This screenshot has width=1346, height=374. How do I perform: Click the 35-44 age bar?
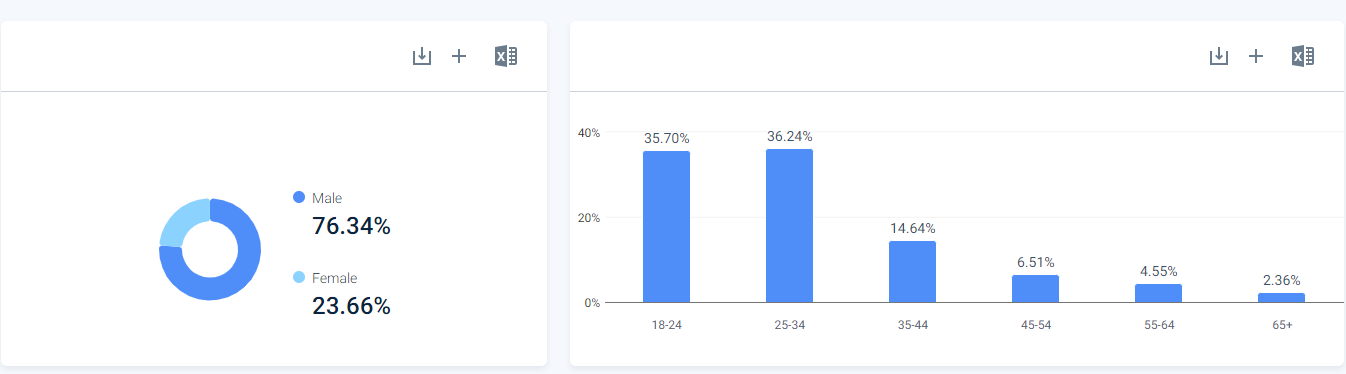912,272
